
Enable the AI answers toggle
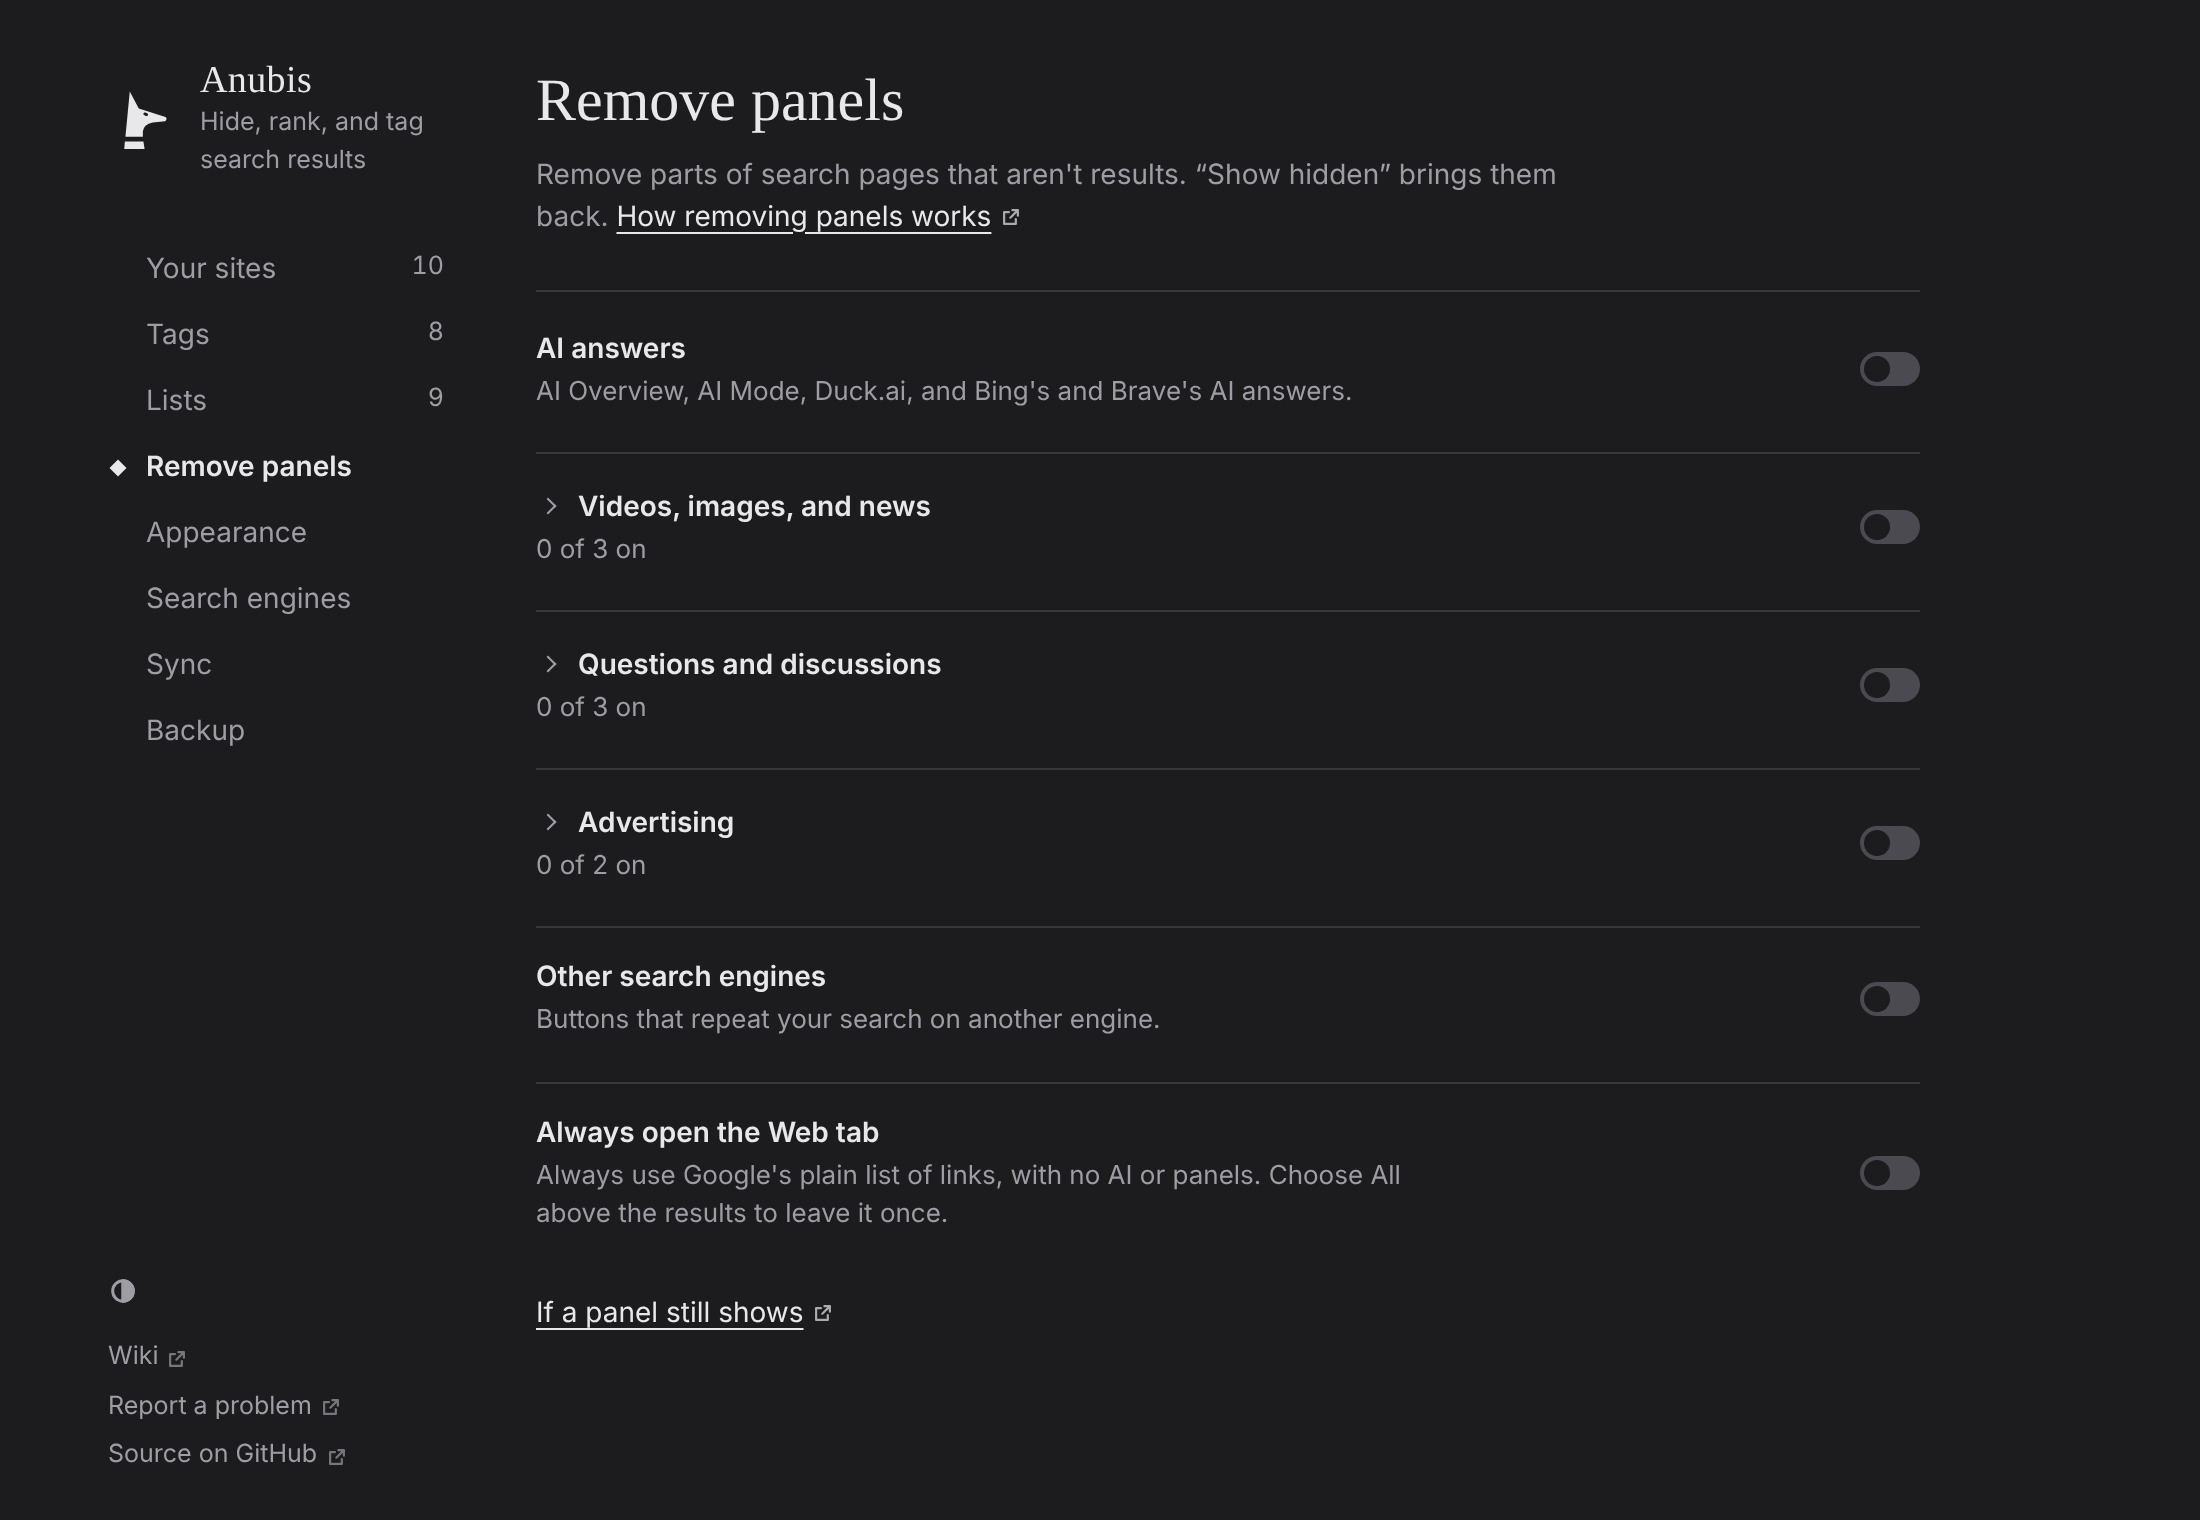pyautogui.click(x=1889, y=369)
